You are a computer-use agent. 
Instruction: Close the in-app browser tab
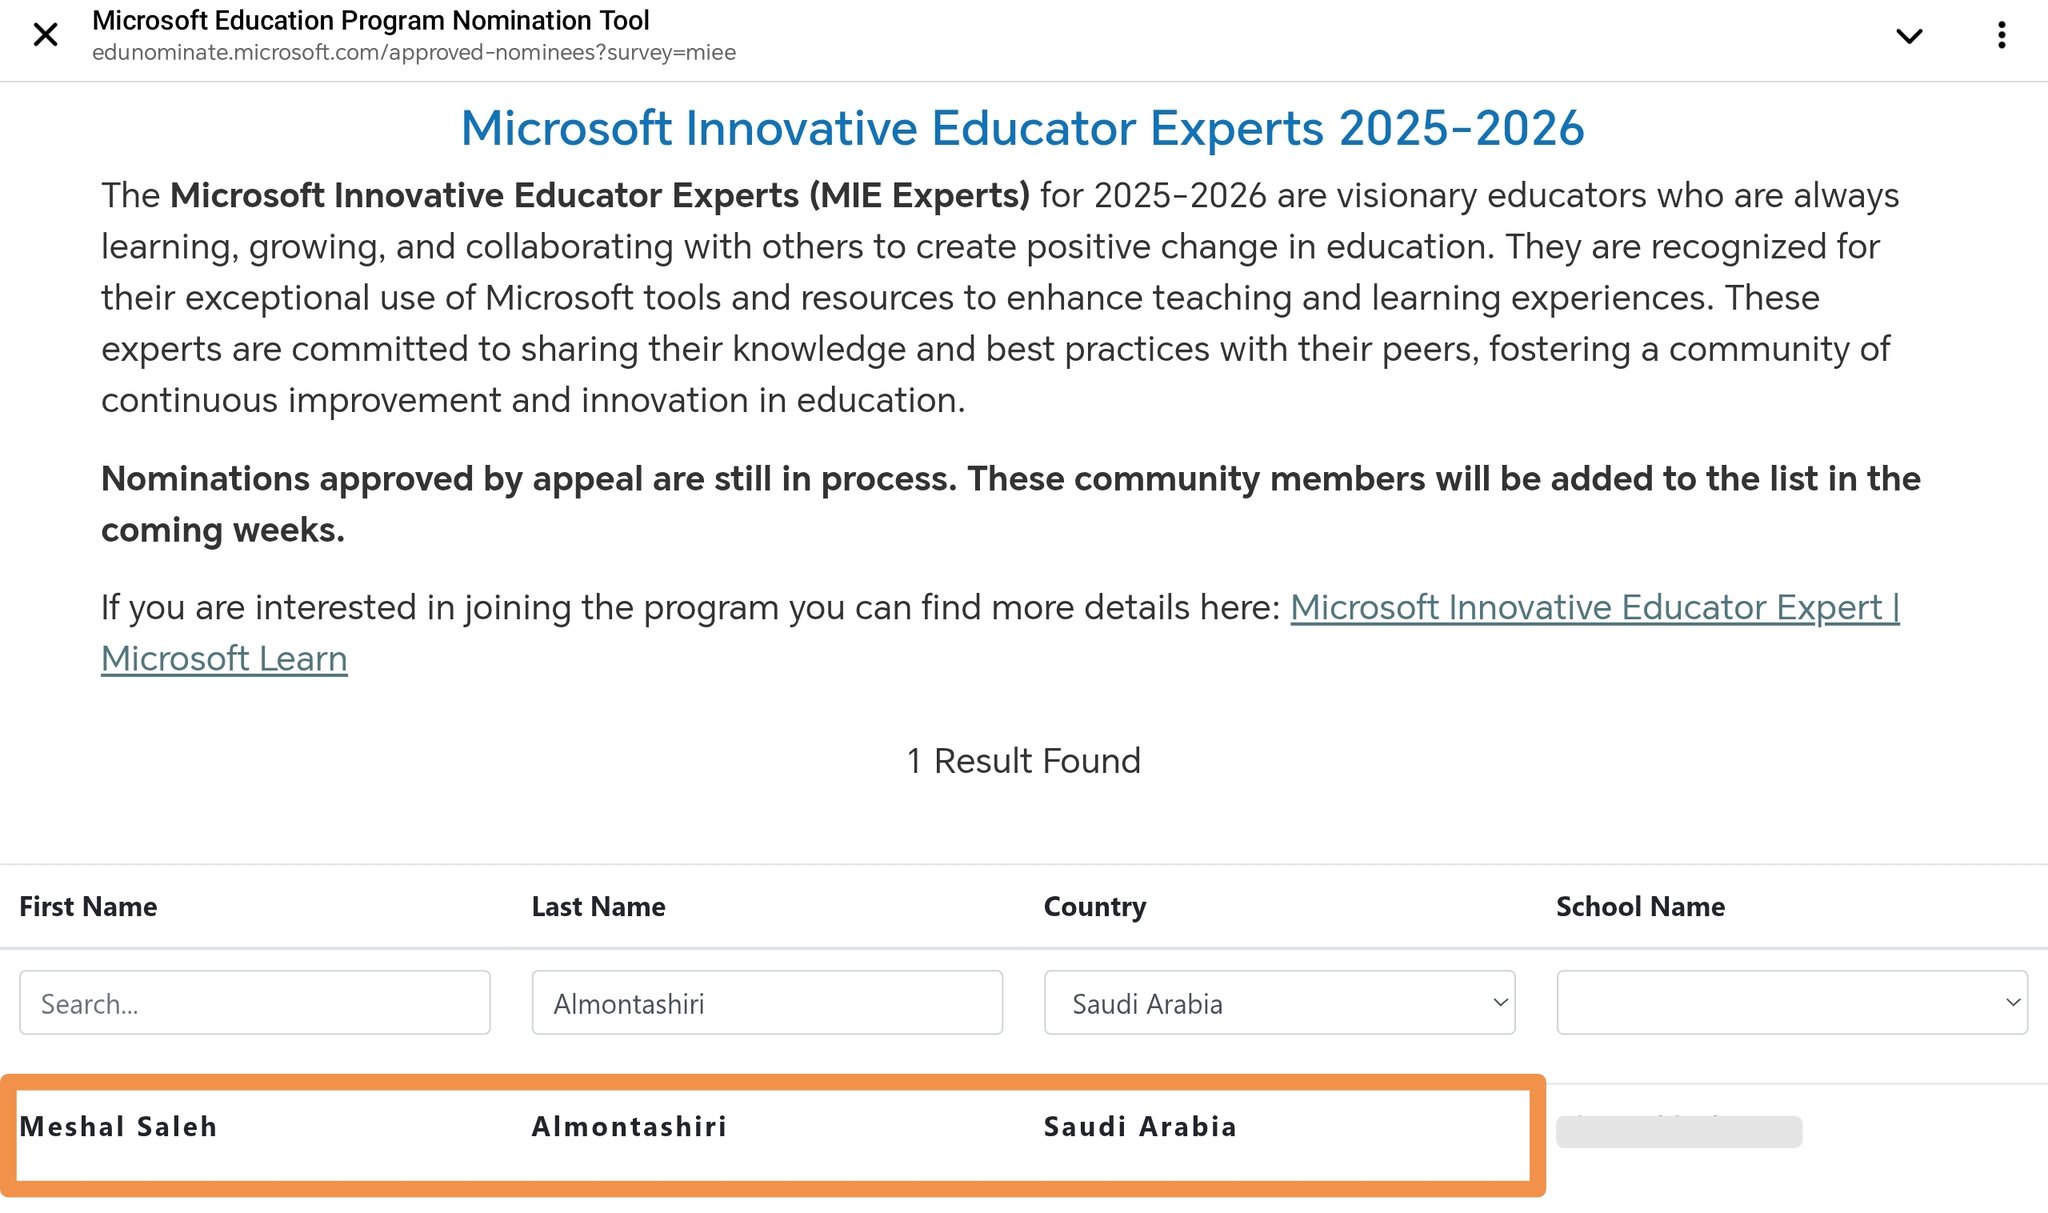46,36
